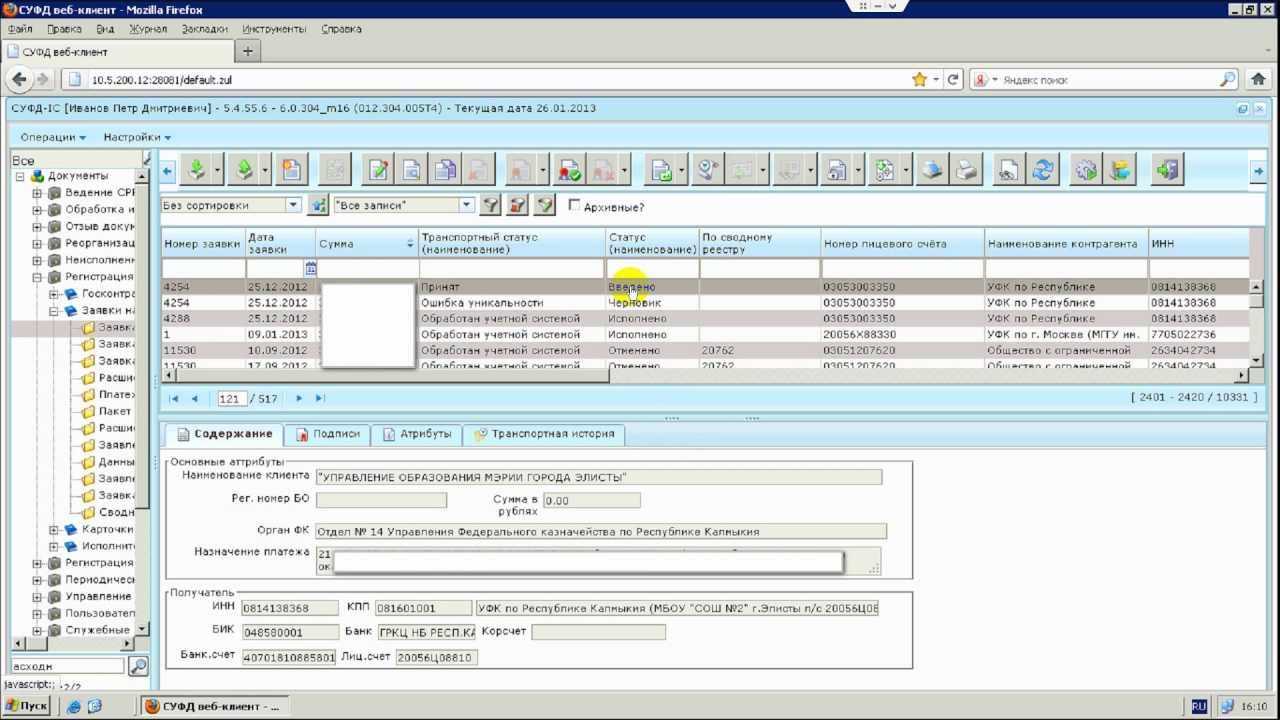Click the Сумма column header
The height and width of the screenshot is (720, 1280).
(x=367, y=244)
